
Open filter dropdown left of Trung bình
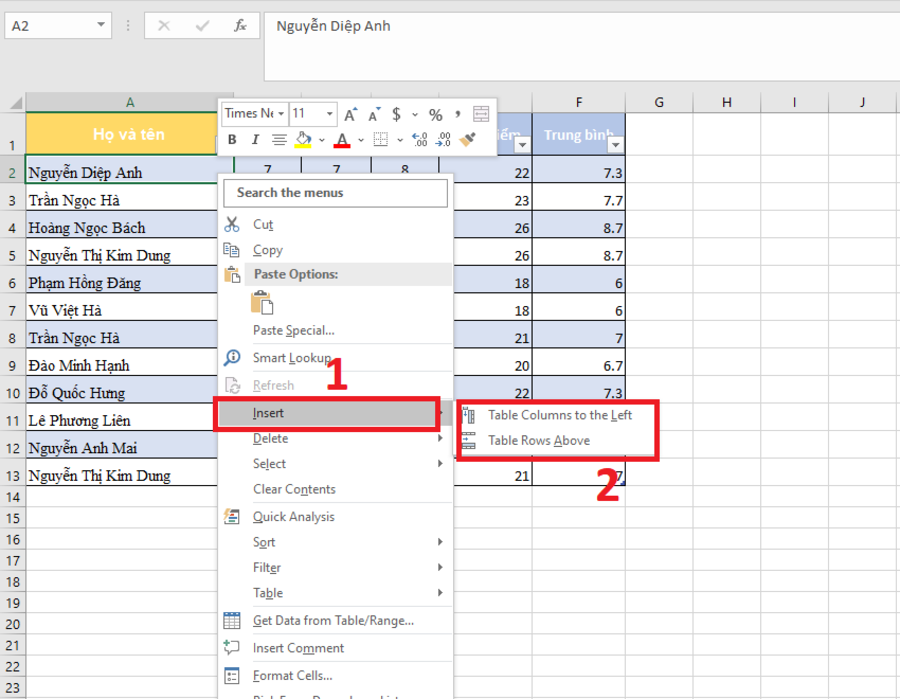(x=522, y=145)
